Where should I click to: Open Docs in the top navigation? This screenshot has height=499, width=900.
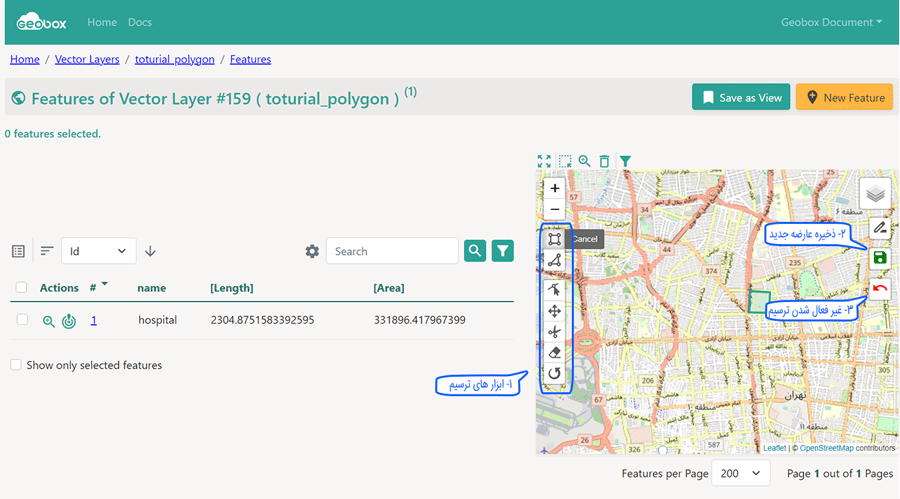140,22
